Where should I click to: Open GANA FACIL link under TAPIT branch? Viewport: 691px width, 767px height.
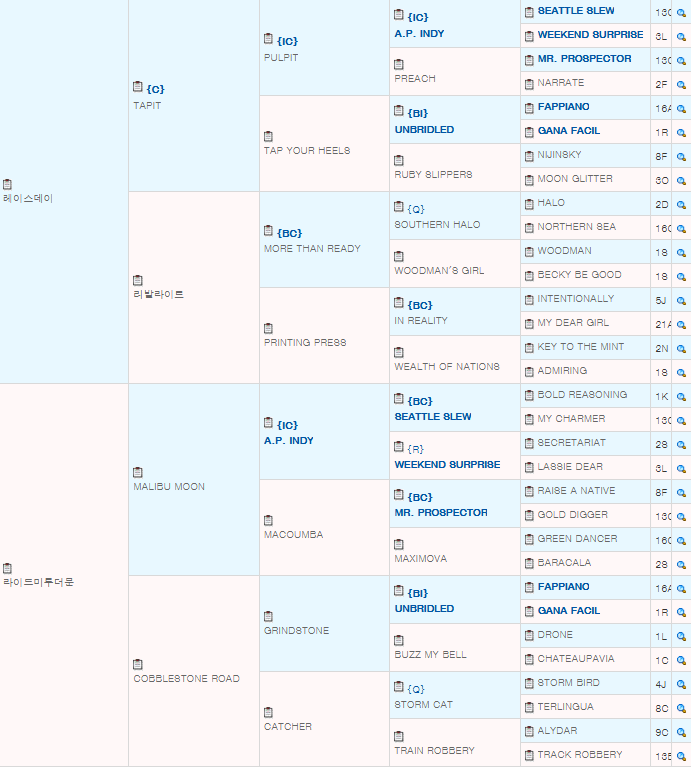pyautogui.click(x=569, y=131)
